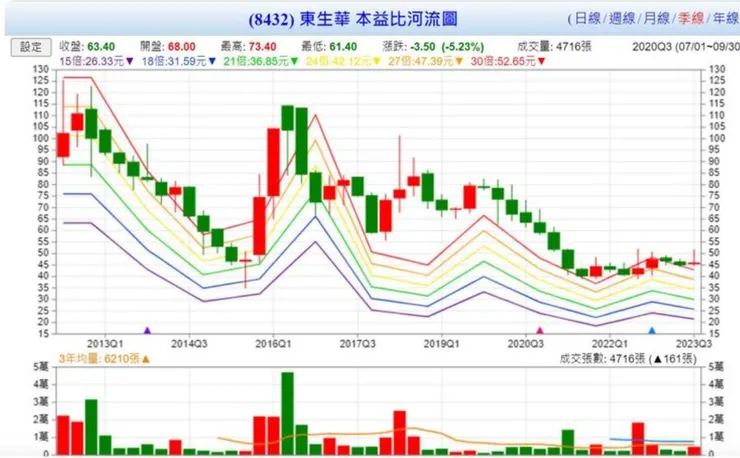Switch to 週線 weekly chart
Screen dimensions: 740x458
(622, 19)
